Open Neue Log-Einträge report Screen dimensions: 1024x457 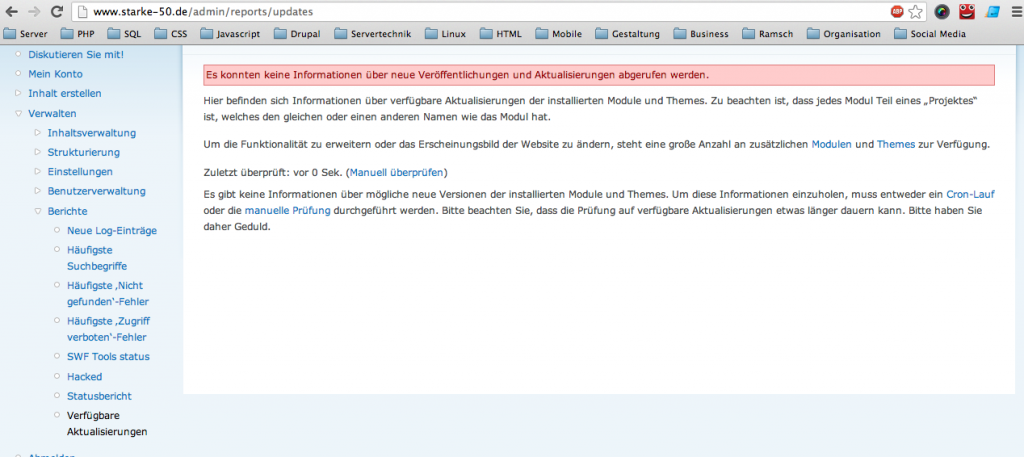(x=111, y=231)
